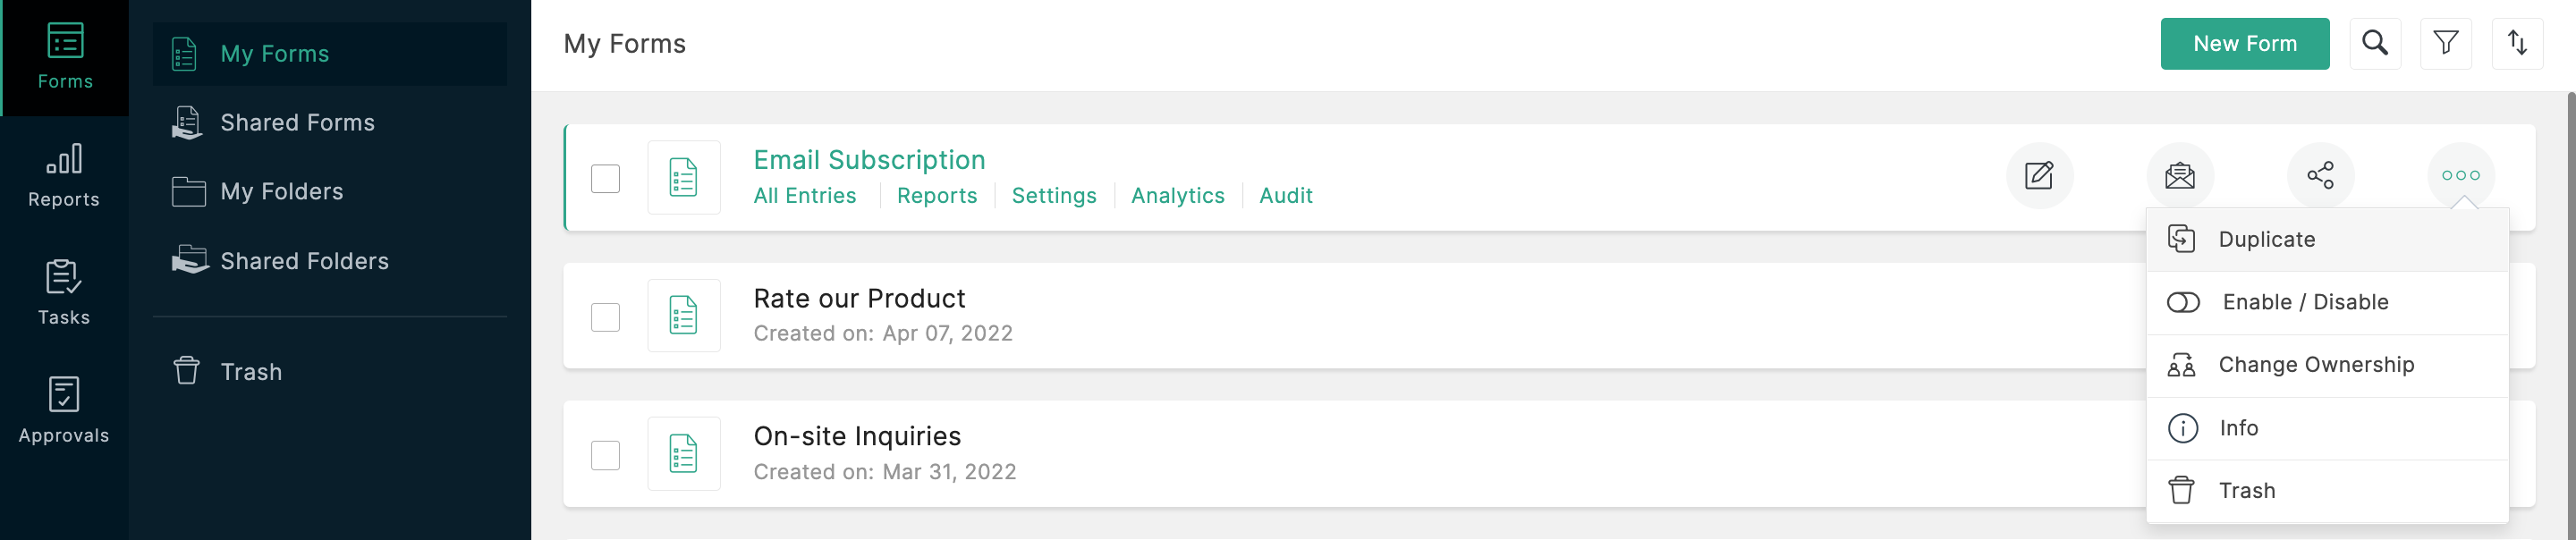Open Shared Folders in the navigation
The height and width of the screenshot is (540, 2576).
[x=303, y=261]
